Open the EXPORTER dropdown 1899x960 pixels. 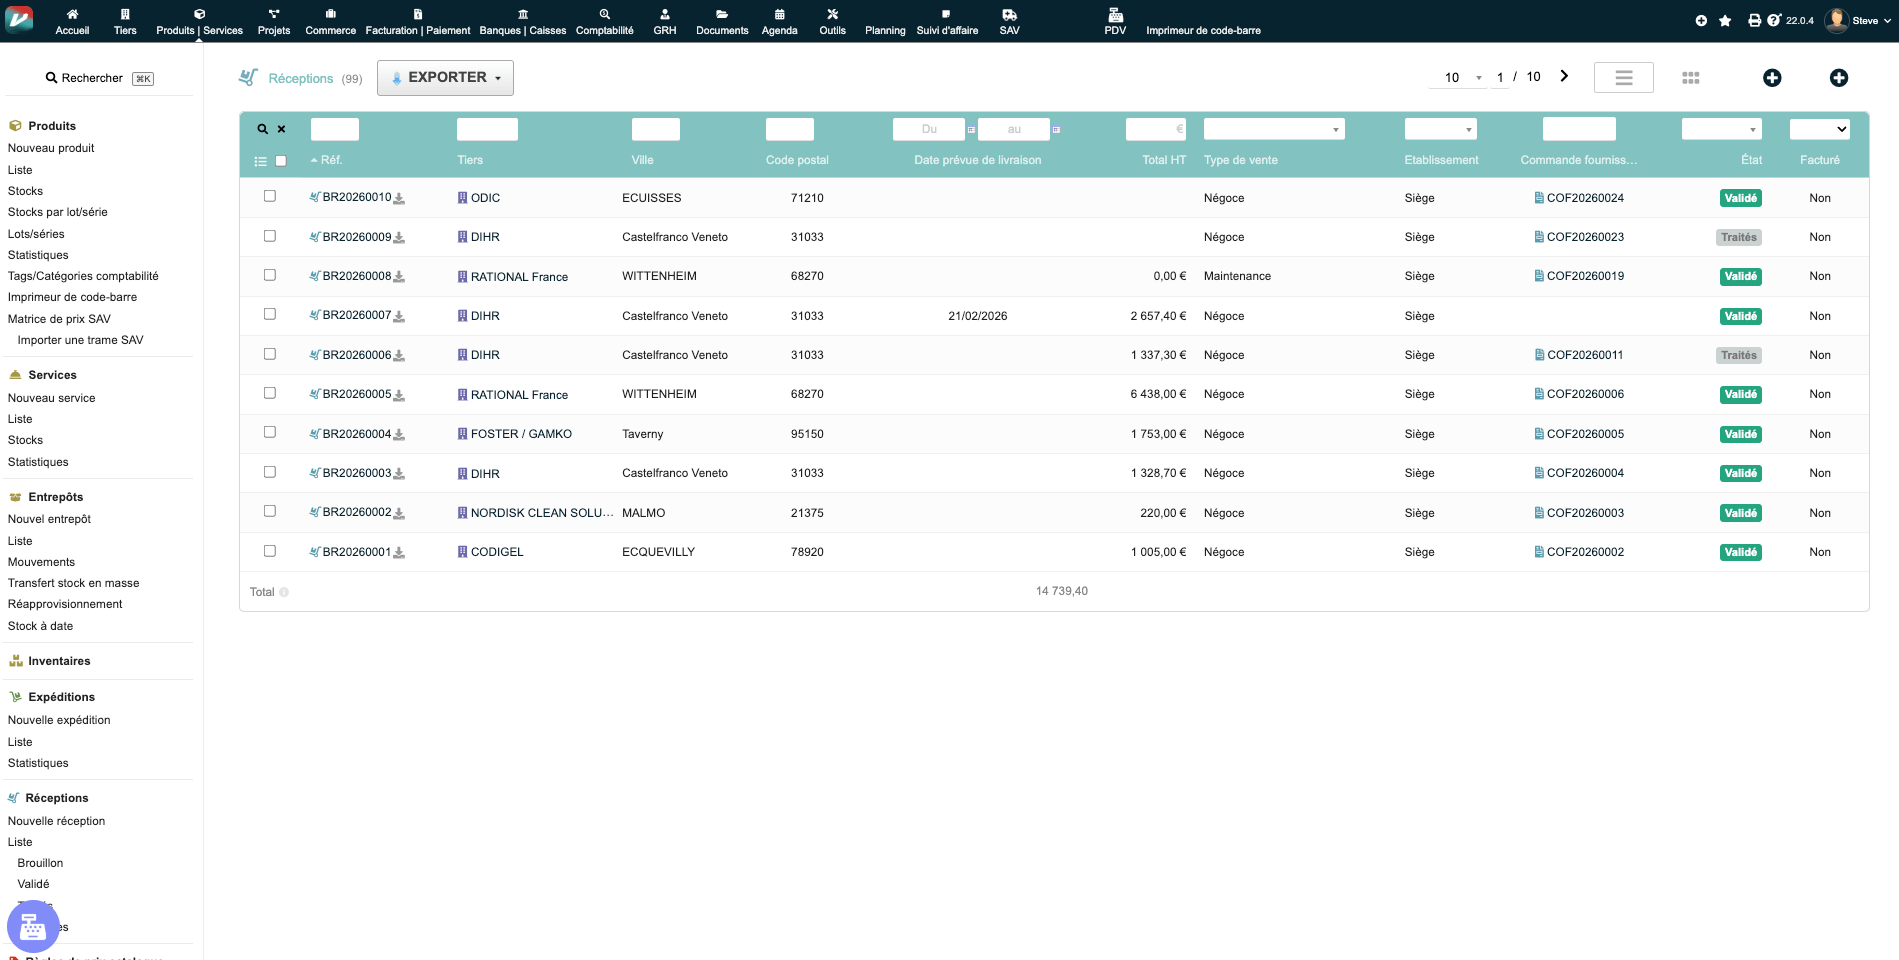445,78
